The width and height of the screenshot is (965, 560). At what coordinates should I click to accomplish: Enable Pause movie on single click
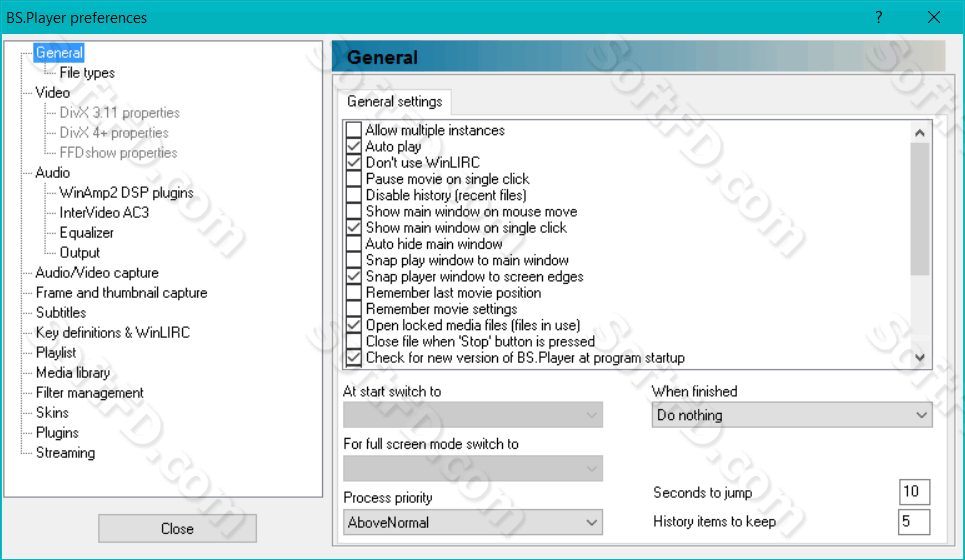coord(354,179)
